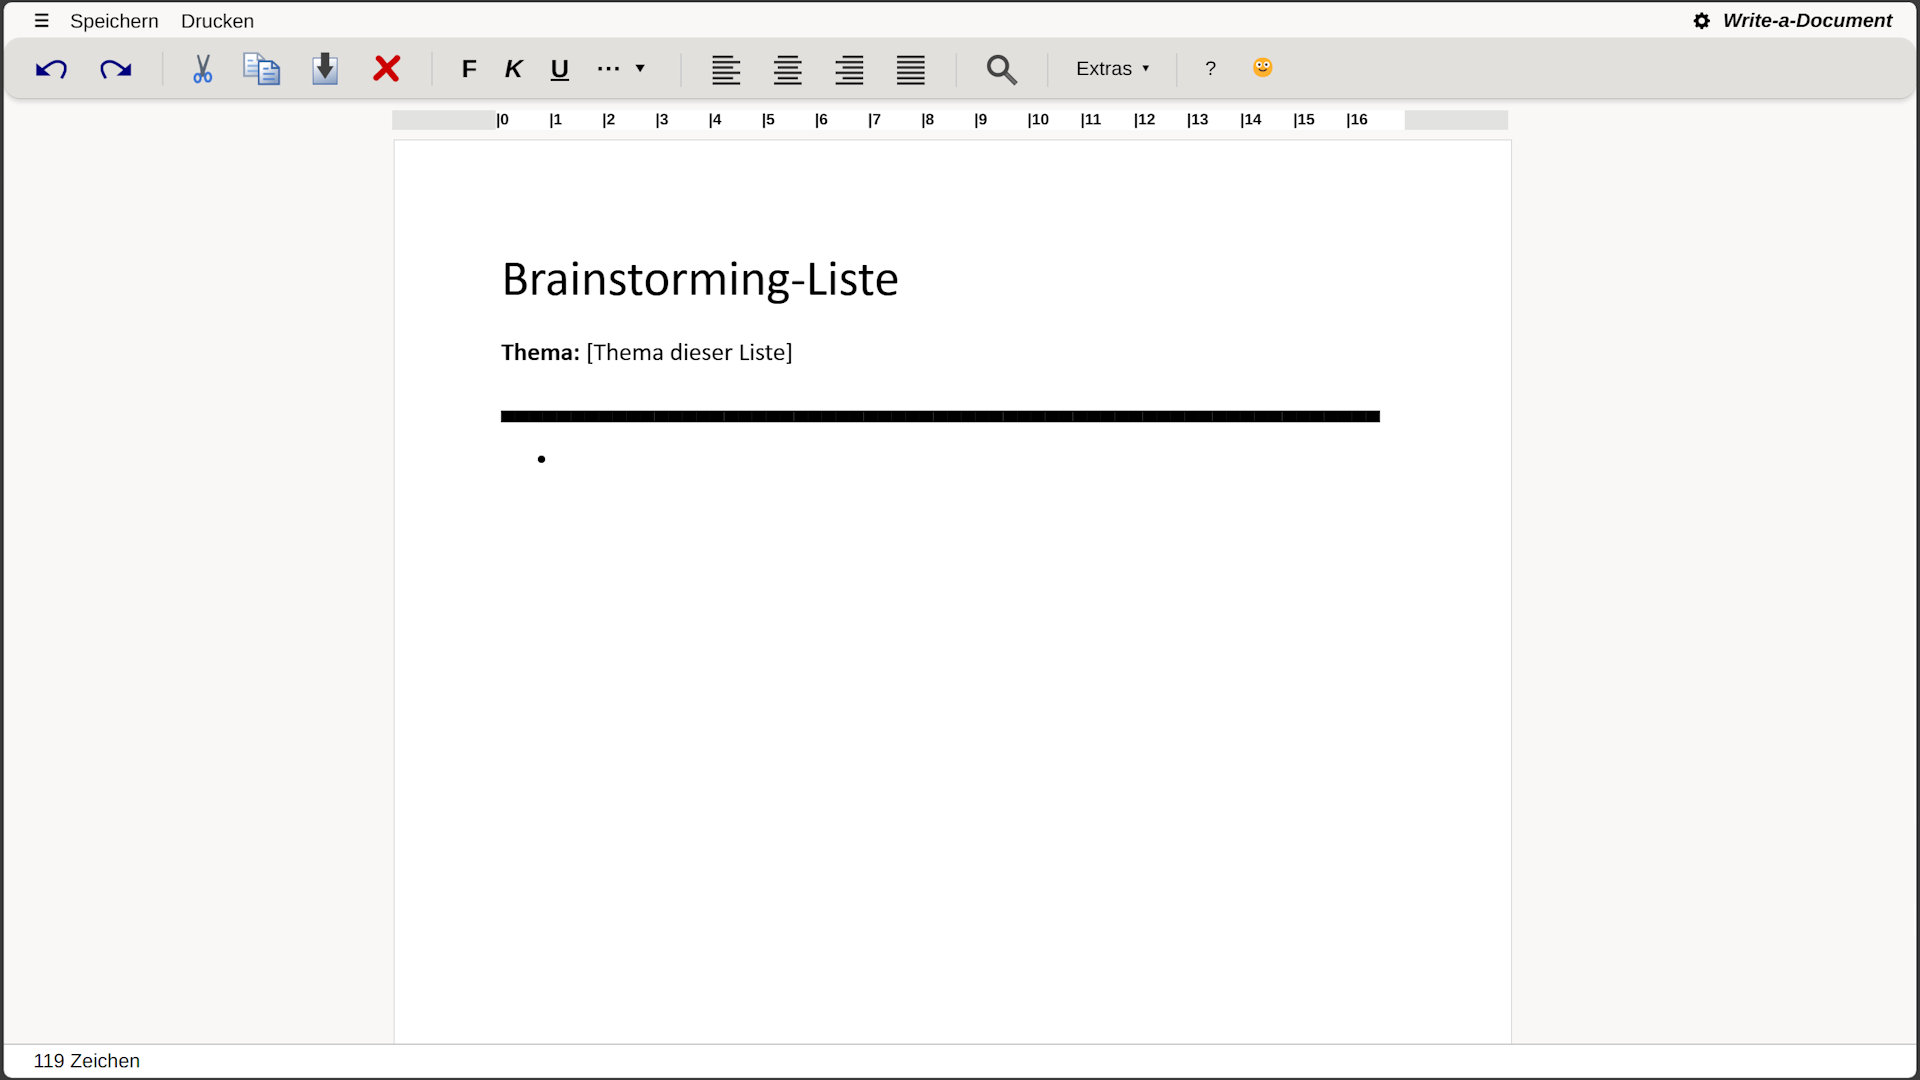This screenshot has width=1920, height=1080.
Task: Click Drucken in the menu bar
Action: click(217, 21)
